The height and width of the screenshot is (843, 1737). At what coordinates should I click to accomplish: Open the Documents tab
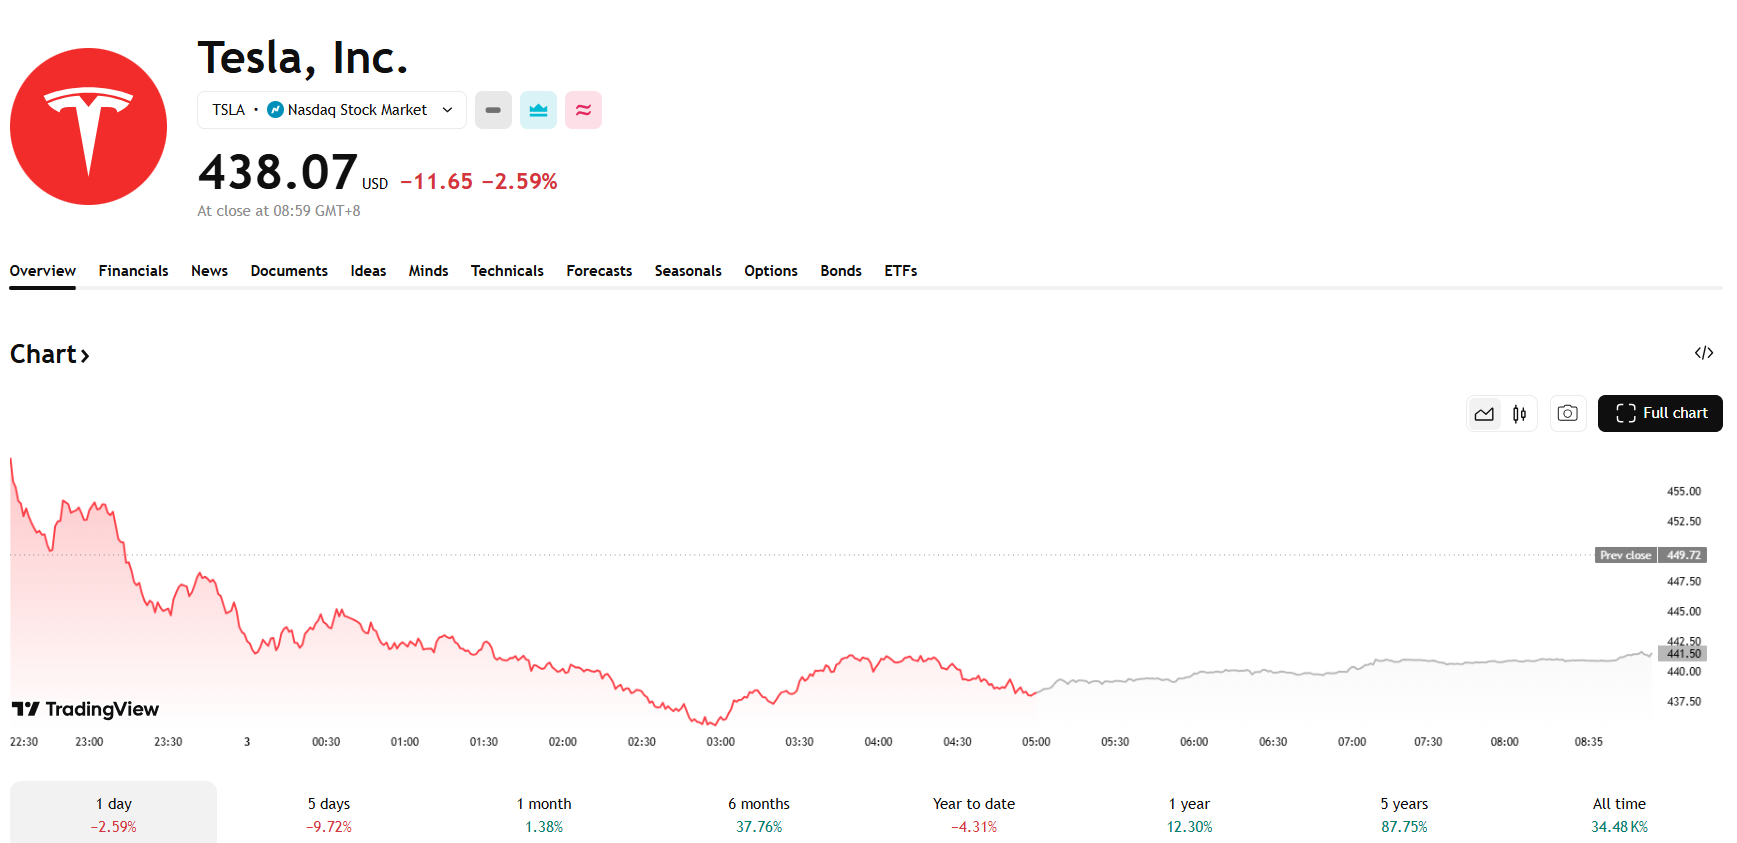pyautogui.click(x=289, y=271)
